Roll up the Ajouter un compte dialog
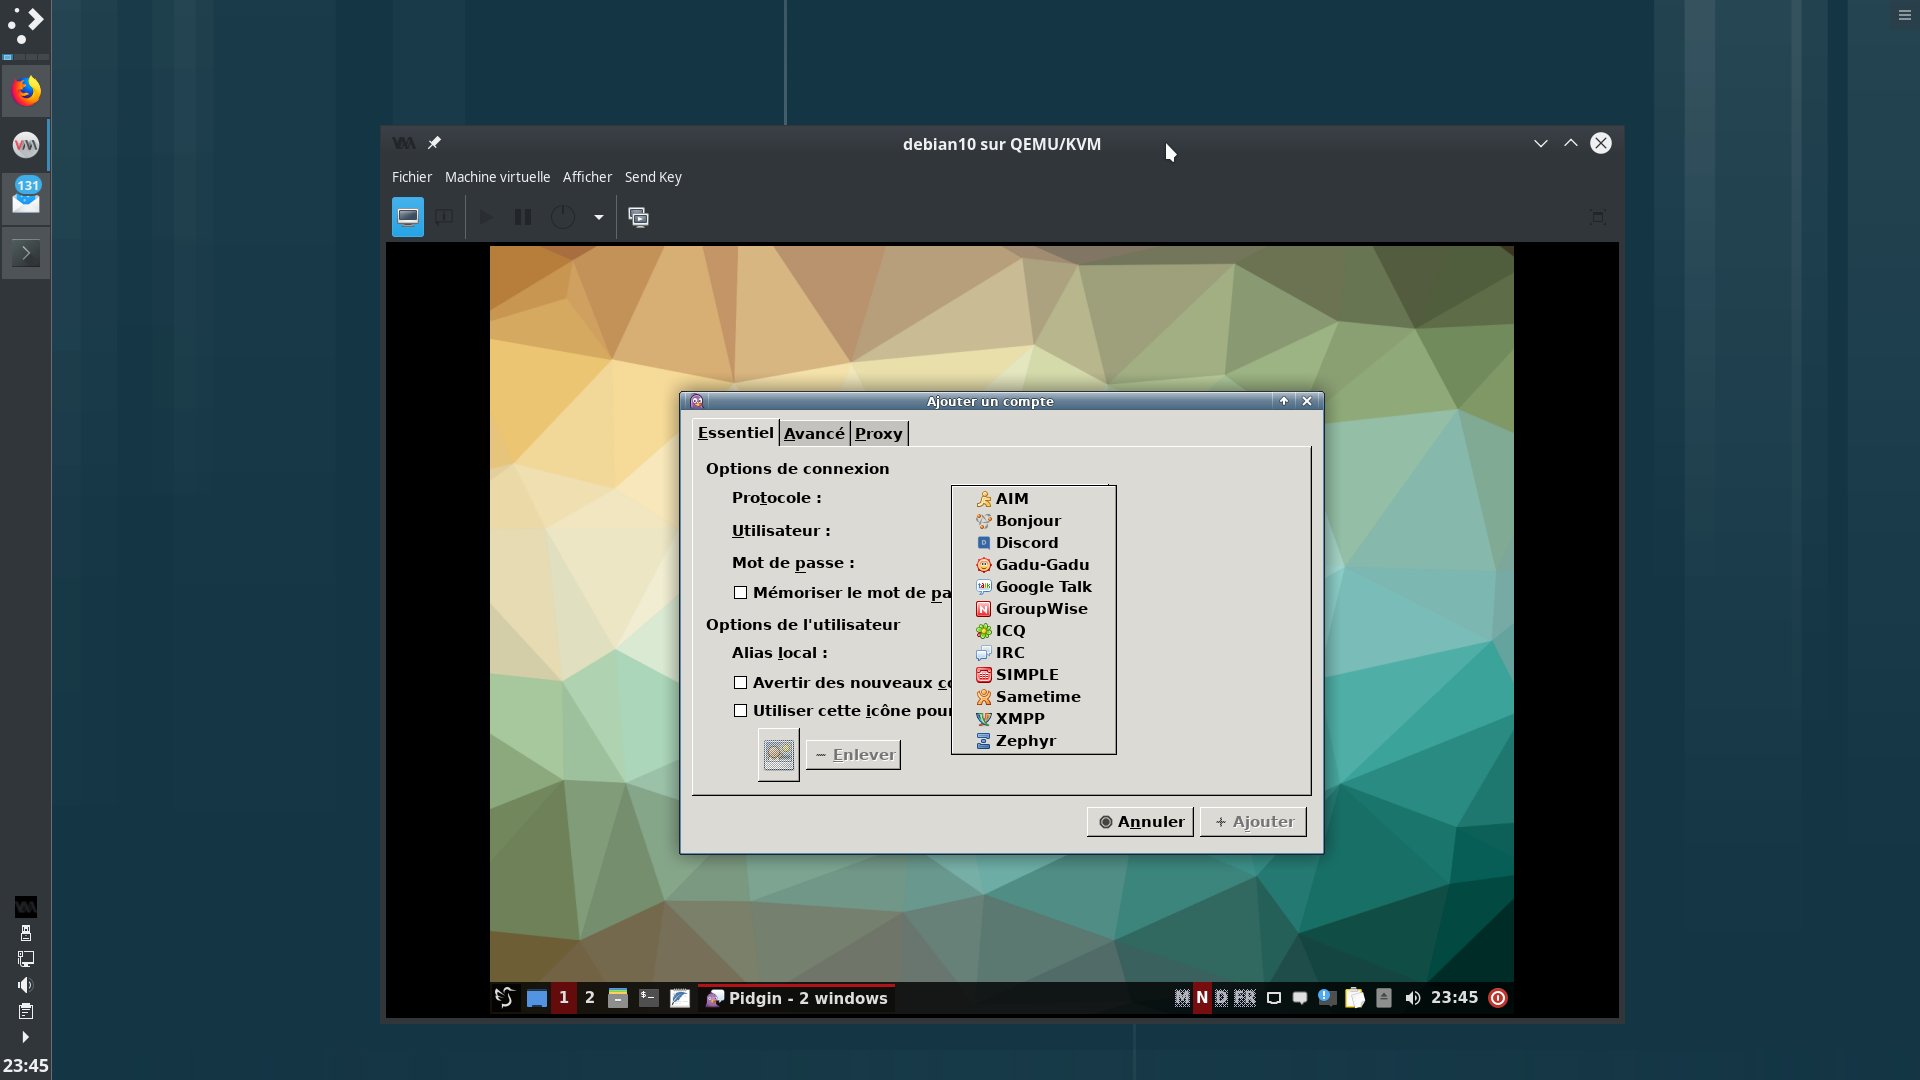 click(x=1284, y=401)
